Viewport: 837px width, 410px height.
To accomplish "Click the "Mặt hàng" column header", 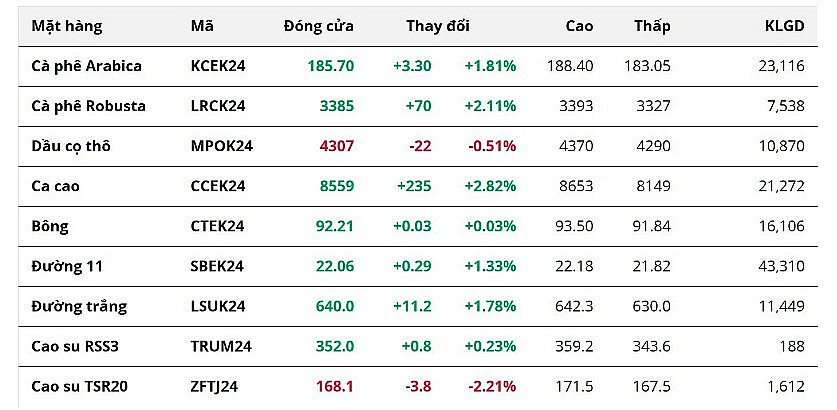I will click(67, 26).
